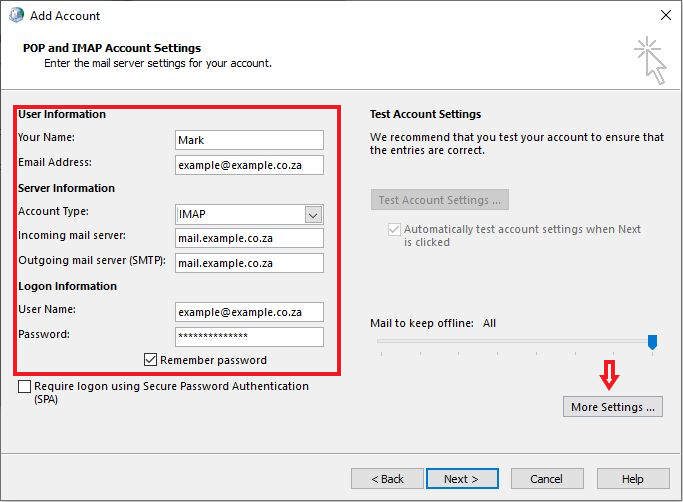The image size is (683, 502).
Task: Toggle the Remember password checkbox
Action: 151,360
